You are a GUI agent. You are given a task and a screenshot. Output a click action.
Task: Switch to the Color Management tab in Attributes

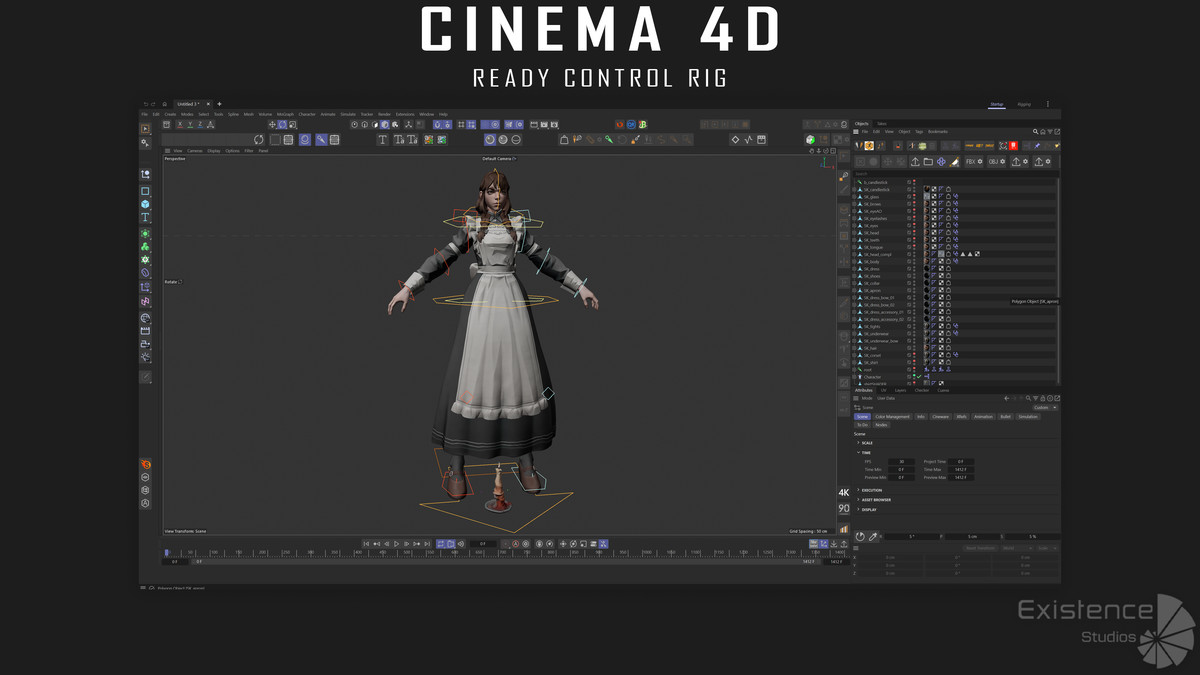pyautogui.click(x=892, y=417)
